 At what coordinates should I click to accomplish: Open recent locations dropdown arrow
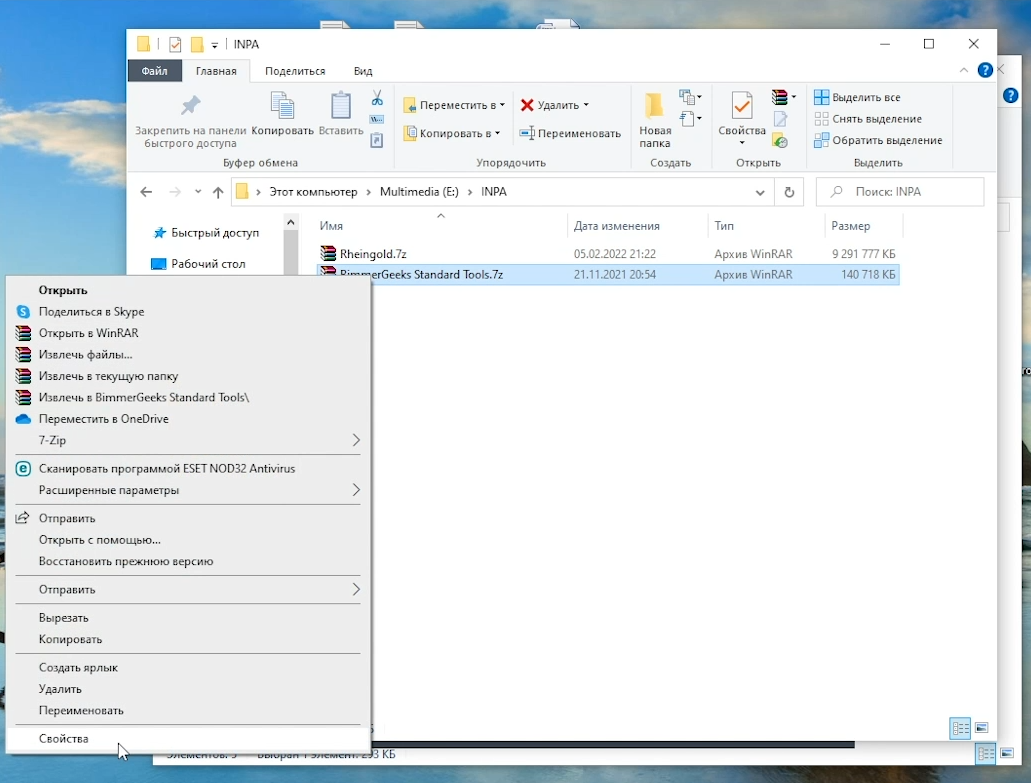(x=198, y=192)
